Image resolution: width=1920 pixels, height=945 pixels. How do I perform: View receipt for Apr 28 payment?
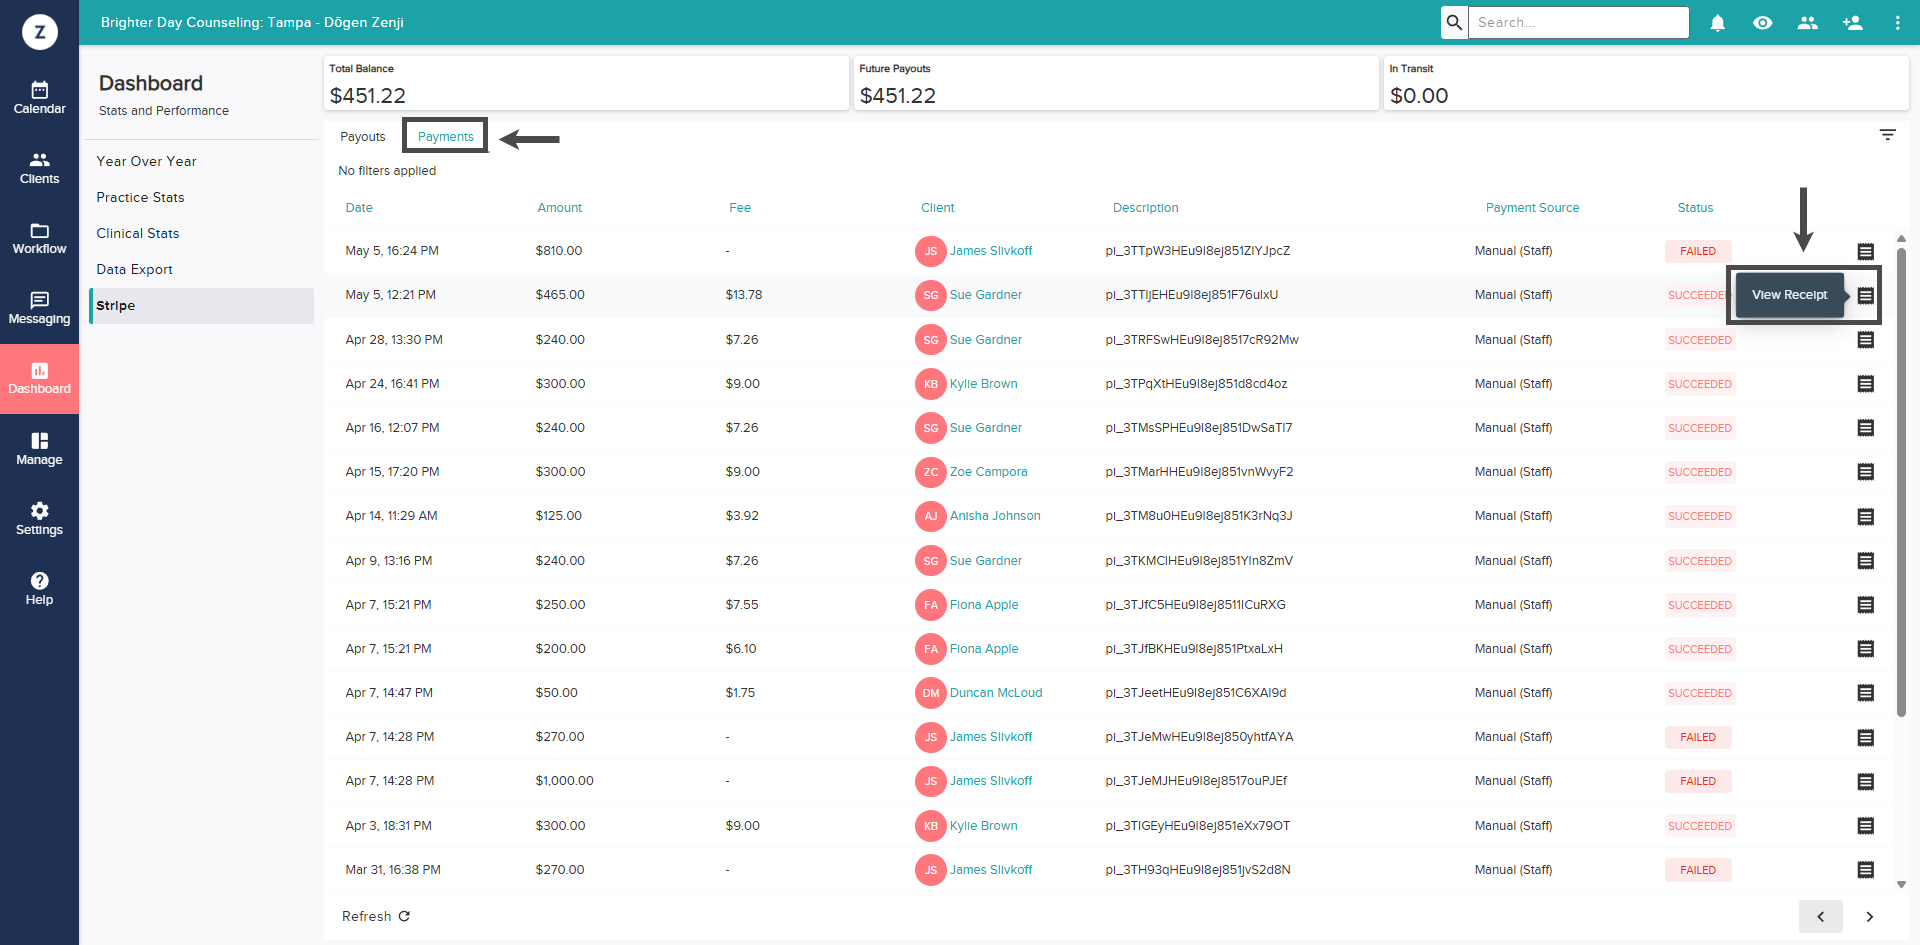click(x=1866, y=340)
